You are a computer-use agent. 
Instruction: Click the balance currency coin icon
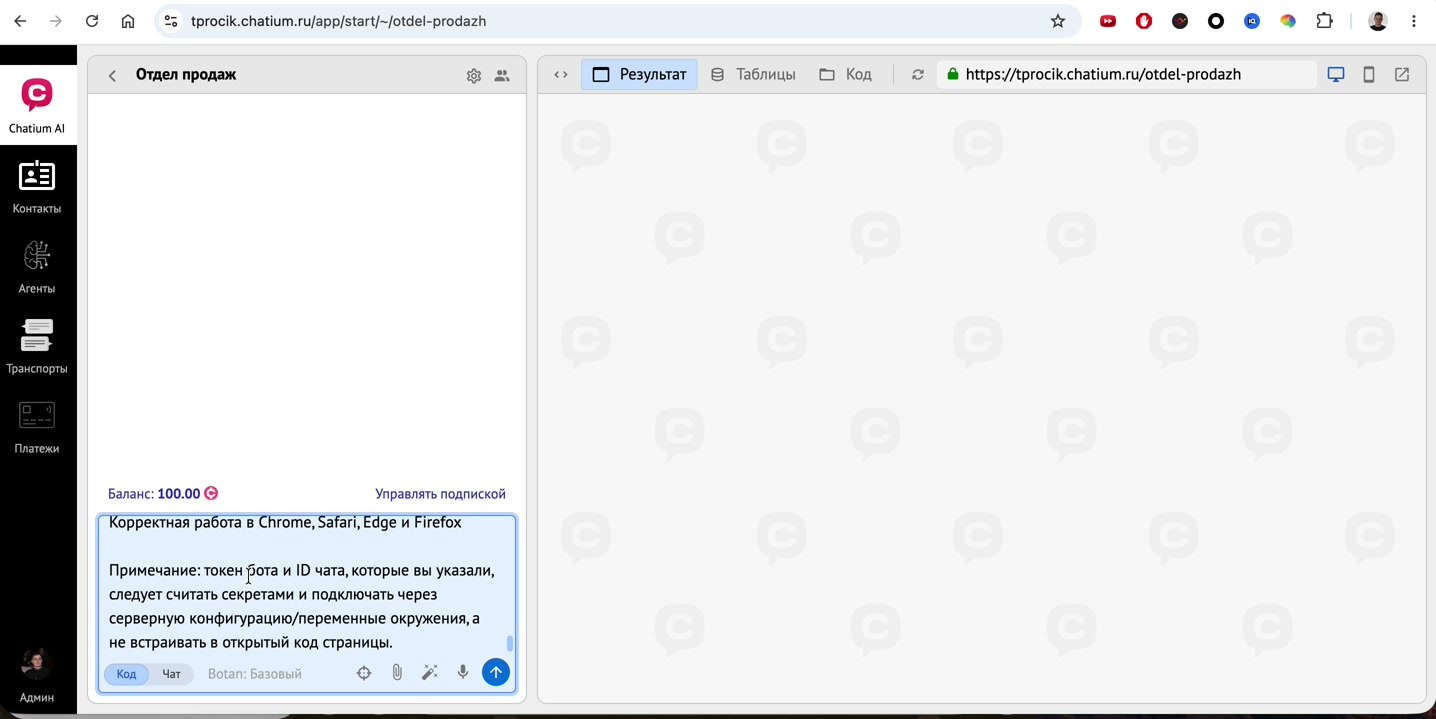pyautogui.click(x=211, y=493)
